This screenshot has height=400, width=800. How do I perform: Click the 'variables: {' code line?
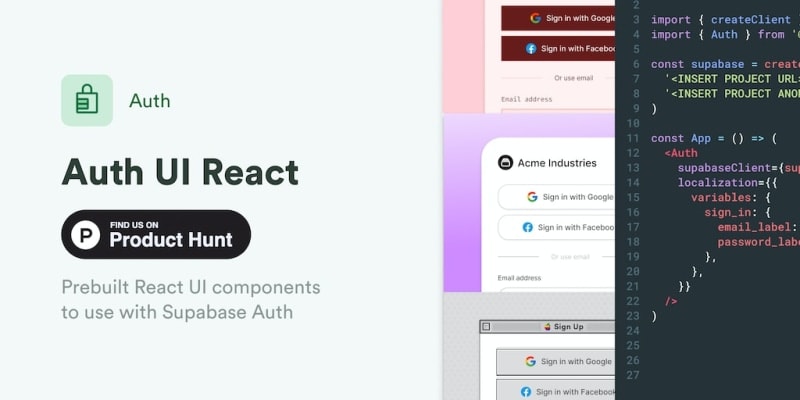[731, 197]
